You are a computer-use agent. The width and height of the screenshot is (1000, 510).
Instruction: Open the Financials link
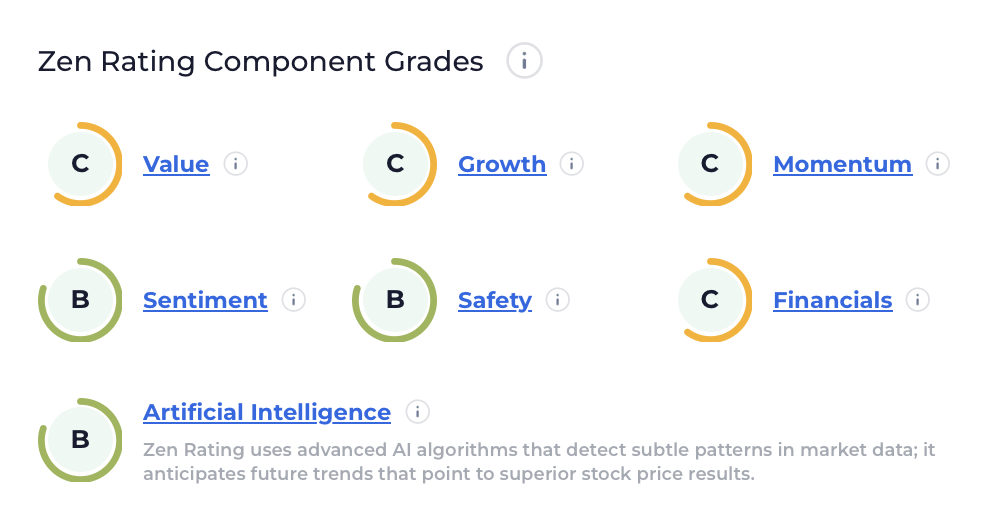(x=832, y=300)
